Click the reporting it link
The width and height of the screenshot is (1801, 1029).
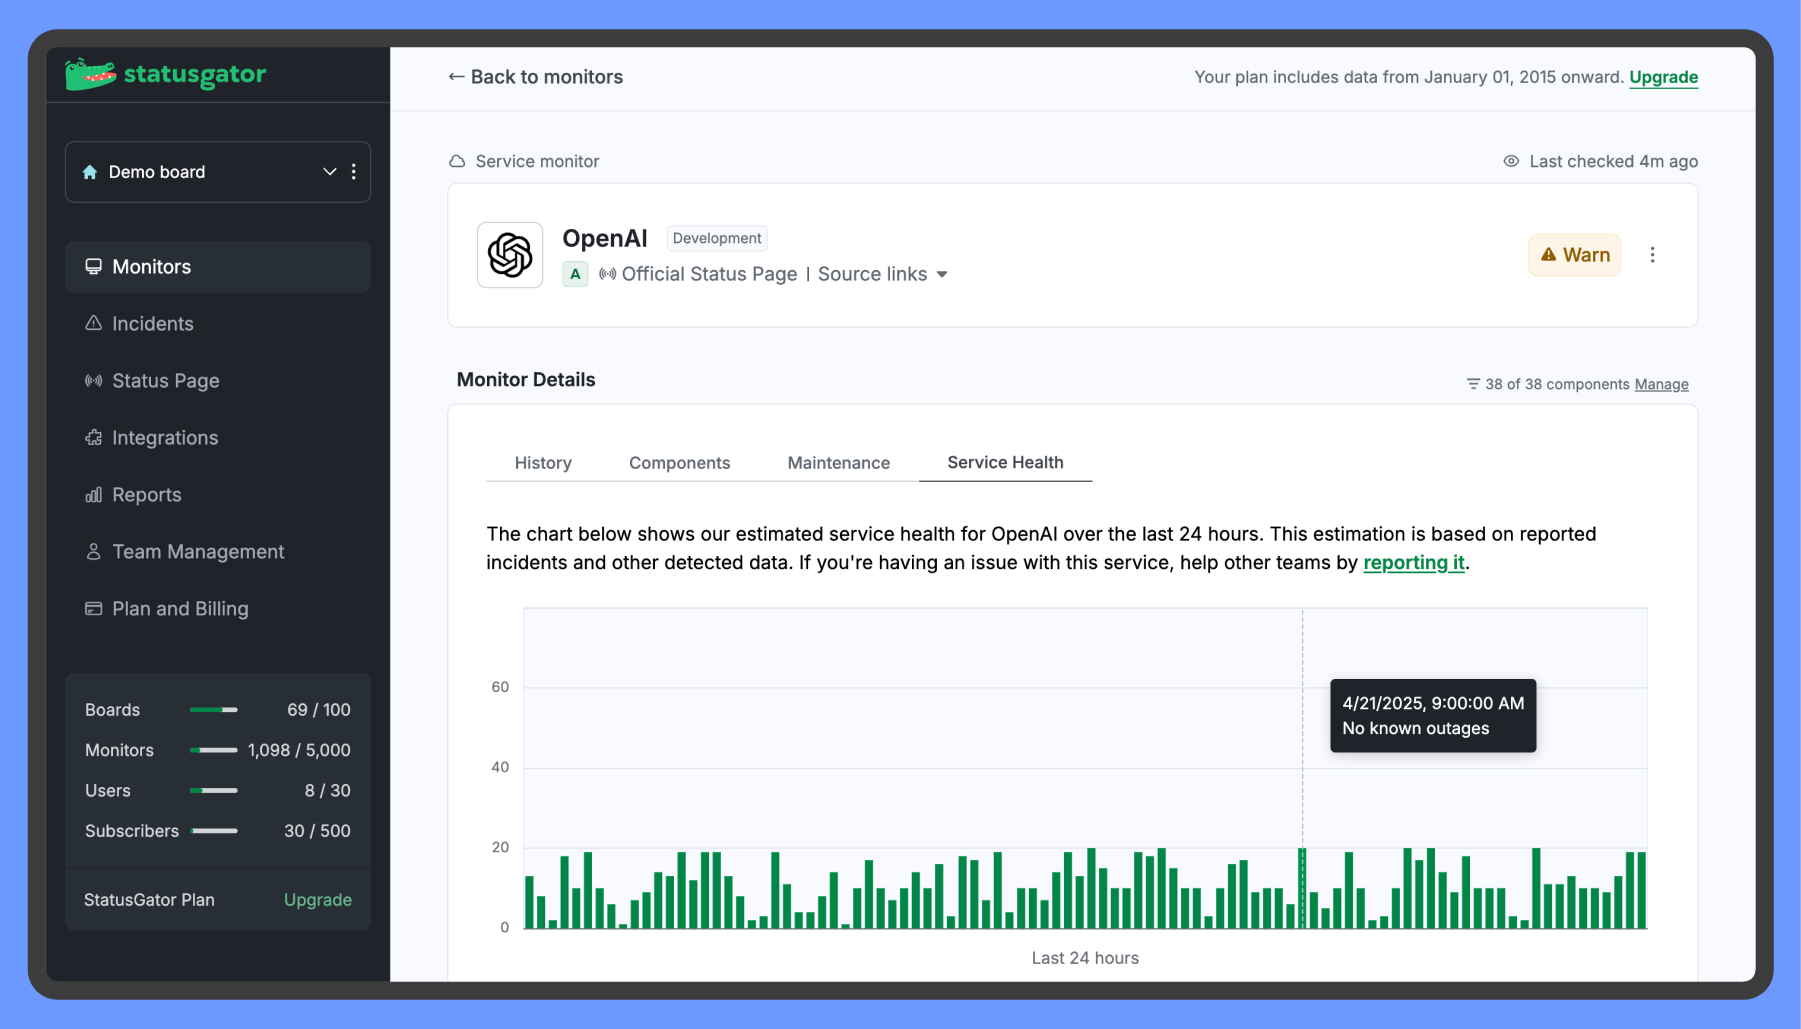tap(1414, 563)
